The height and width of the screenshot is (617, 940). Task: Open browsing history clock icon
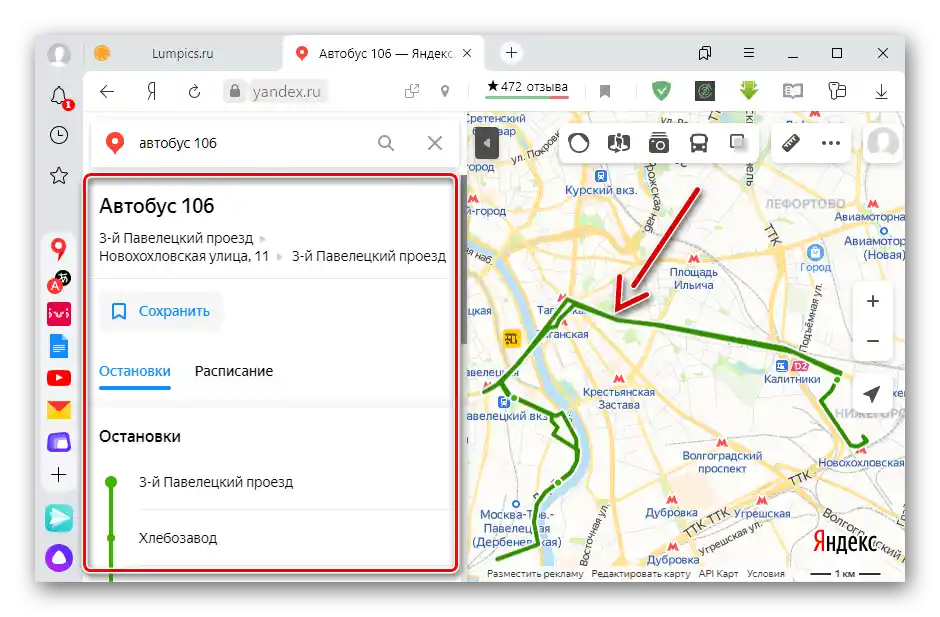(59, 136)
